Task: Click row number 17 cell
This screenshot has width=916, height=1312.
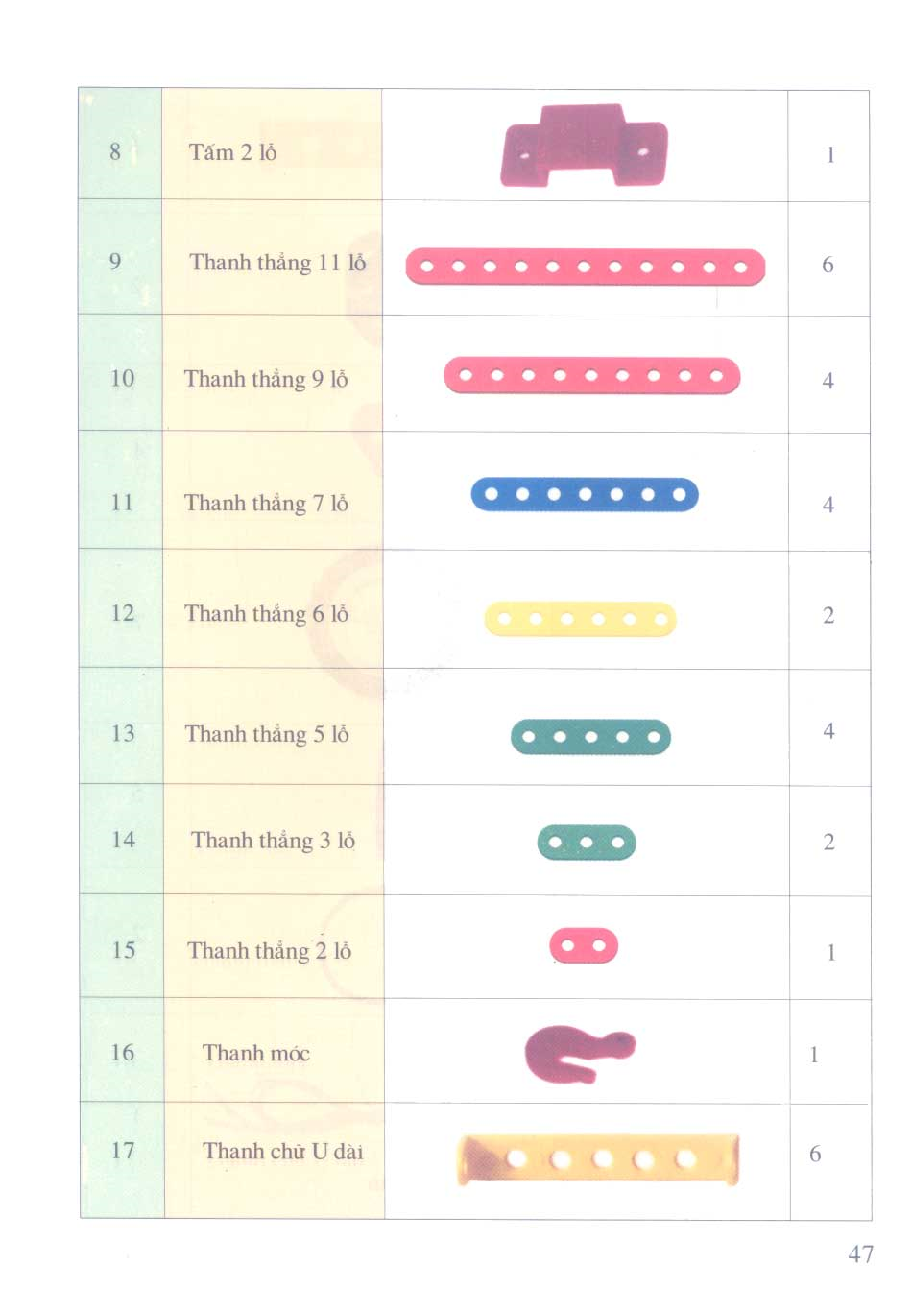Action: [121, 1160]
